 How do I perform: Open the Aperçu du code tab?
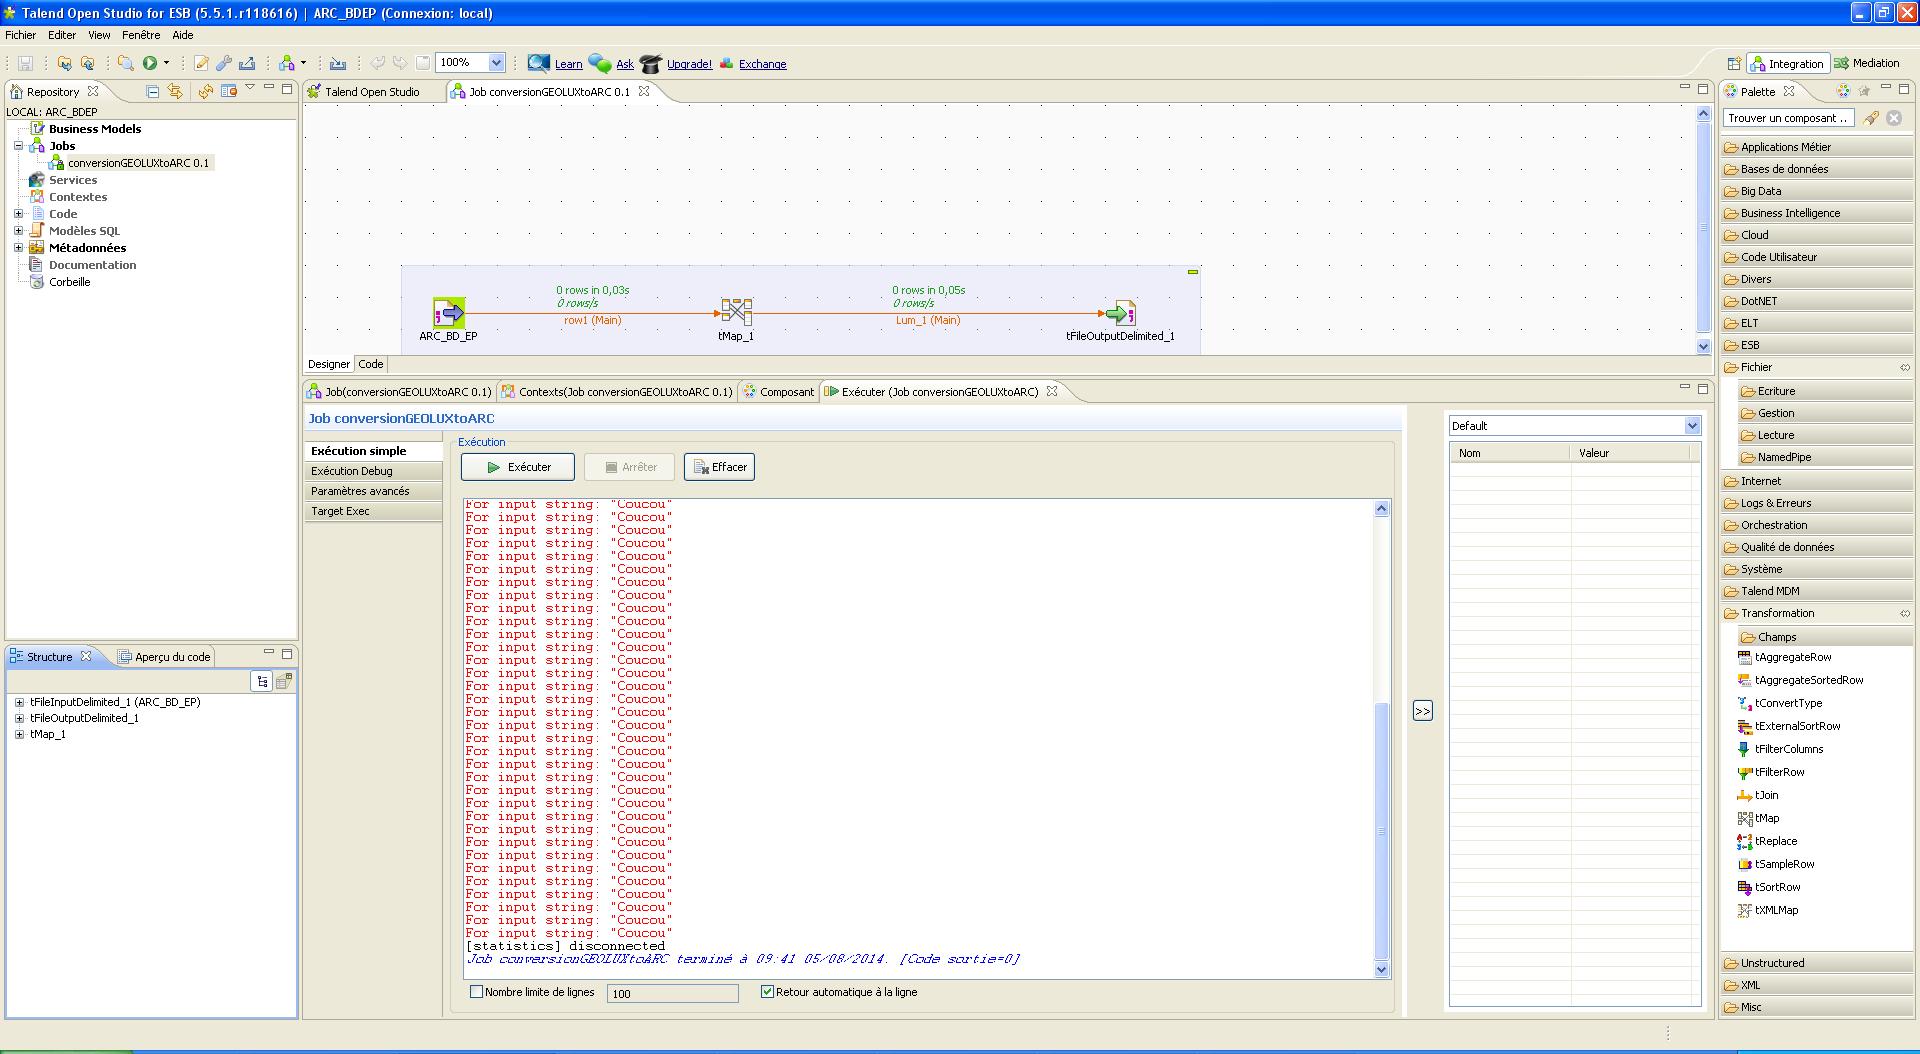(164, 657)
